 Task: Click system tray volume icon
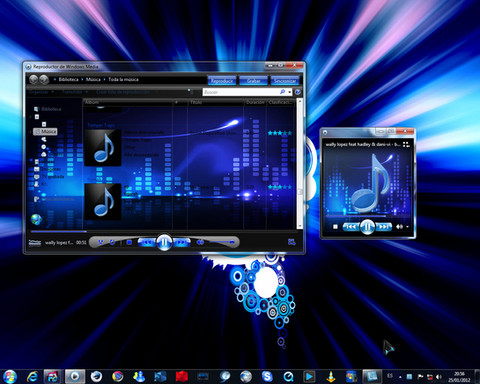[x=439, y=377]
